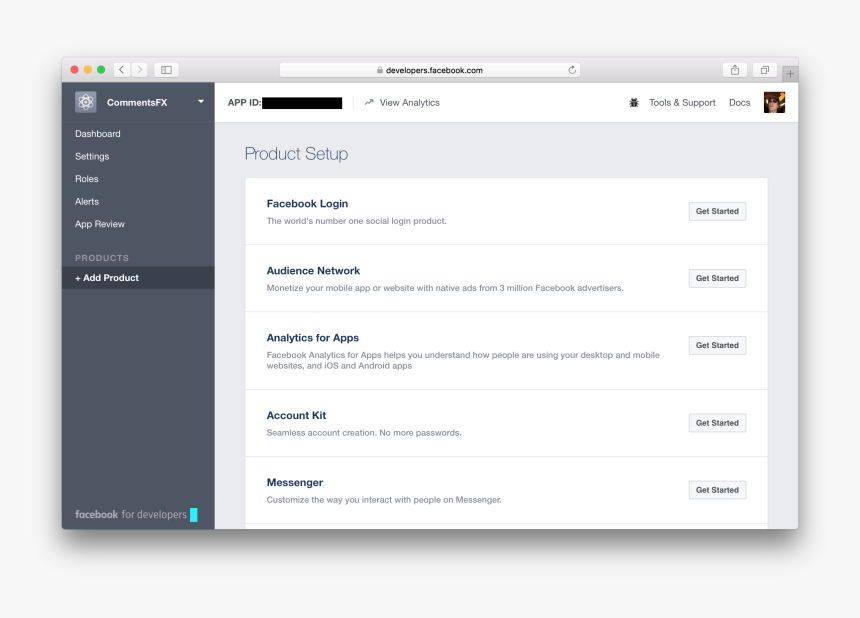This screenshot has height=618, width=860.
Task: Click the Safari share icon
Action: tap(735, 70)
